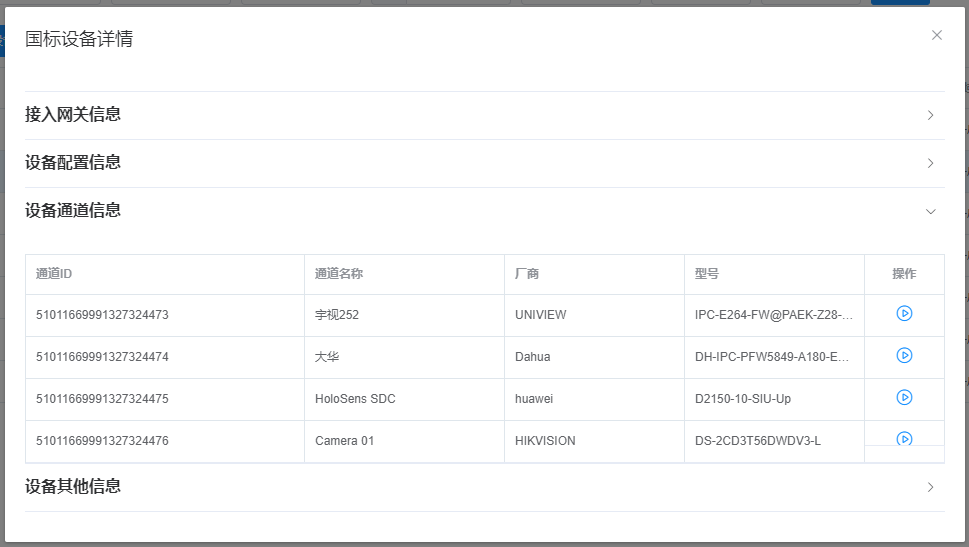Select channel ID 51011669991327324474

click(x=102, y=357)
